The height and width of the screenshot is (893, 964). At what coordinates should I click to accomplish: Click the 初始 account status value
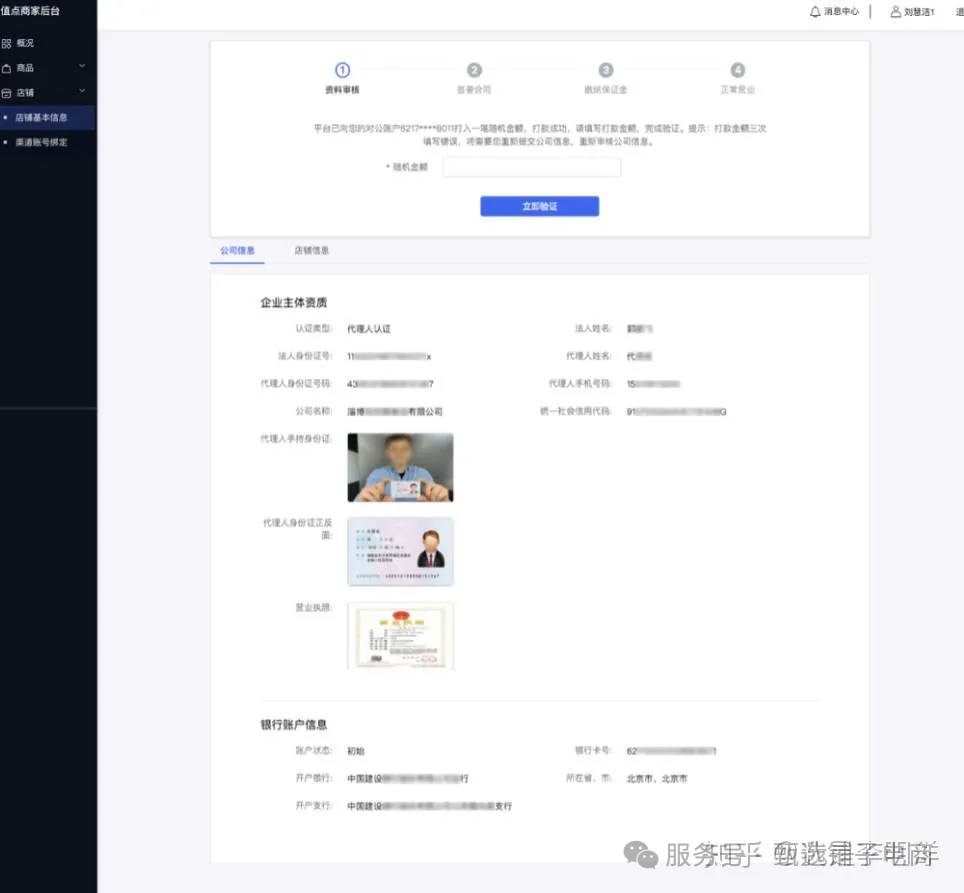coord(355,751)
